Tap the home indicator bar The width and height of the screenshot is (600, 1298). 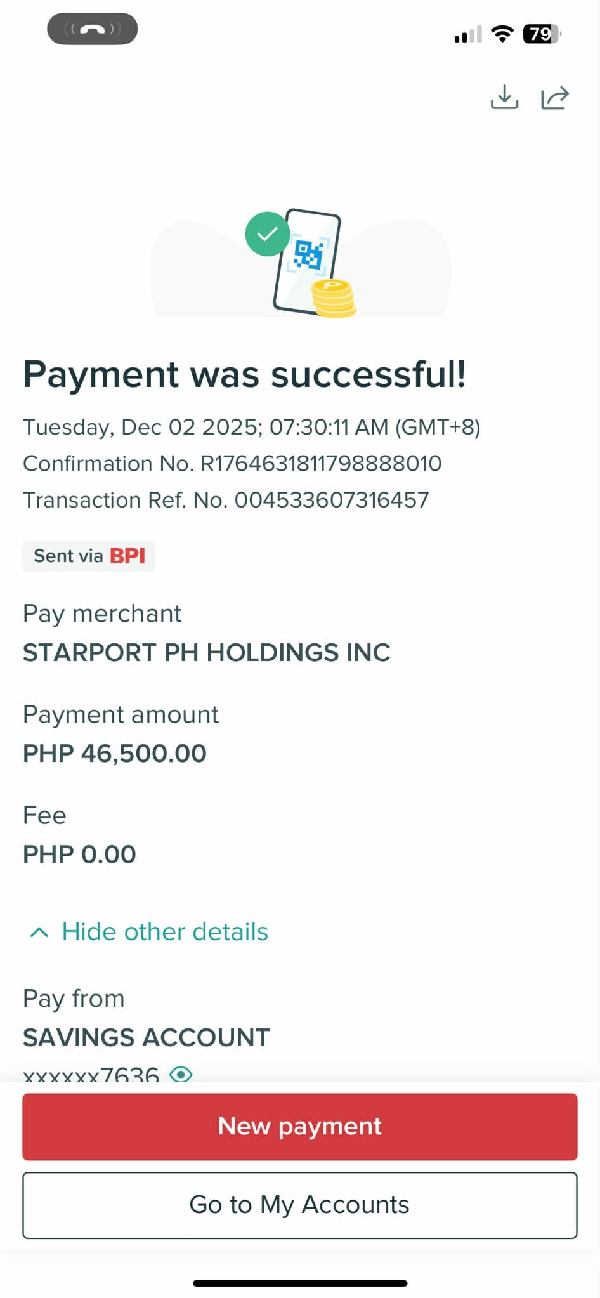pyautogui.click(x=300, y=1282)
